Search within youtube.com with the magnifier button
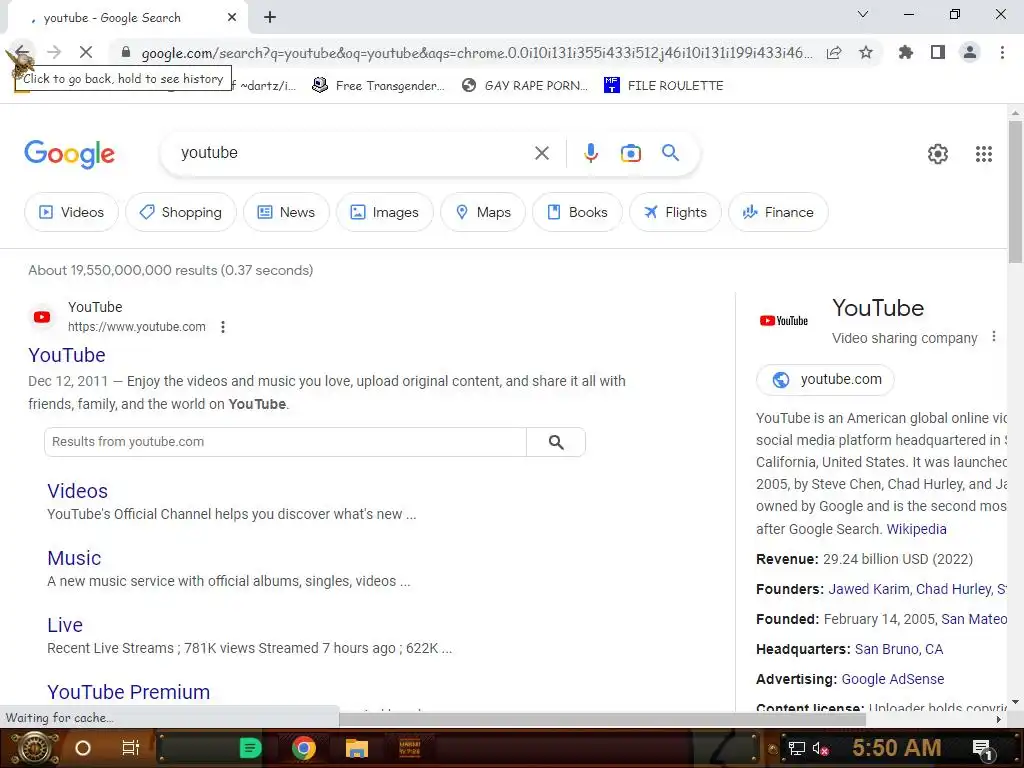This screenshot has height=768, width=1024. coord(556,442)
